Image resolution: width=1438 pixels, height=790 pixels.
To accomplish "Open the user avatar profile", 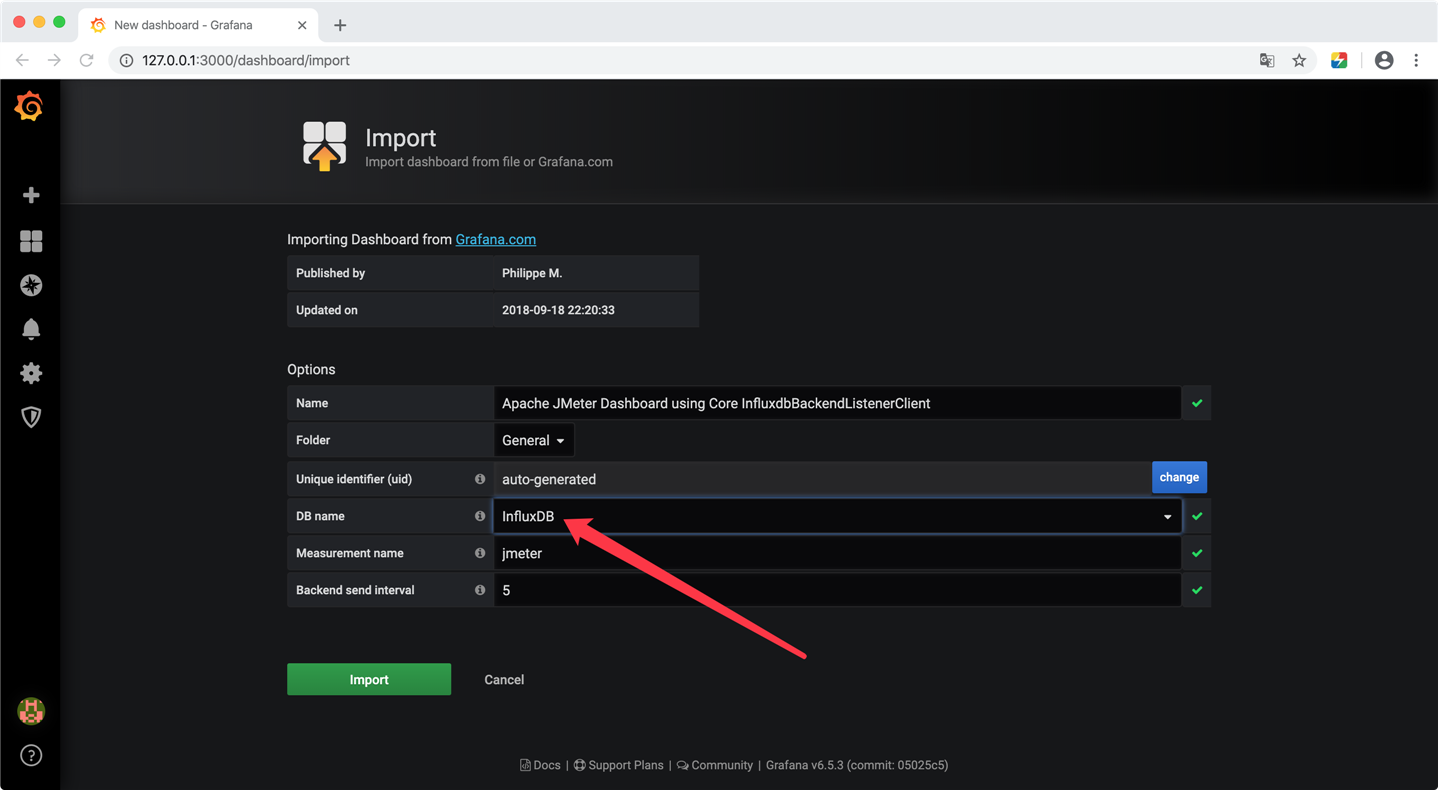I will click(x=31, y=711).
